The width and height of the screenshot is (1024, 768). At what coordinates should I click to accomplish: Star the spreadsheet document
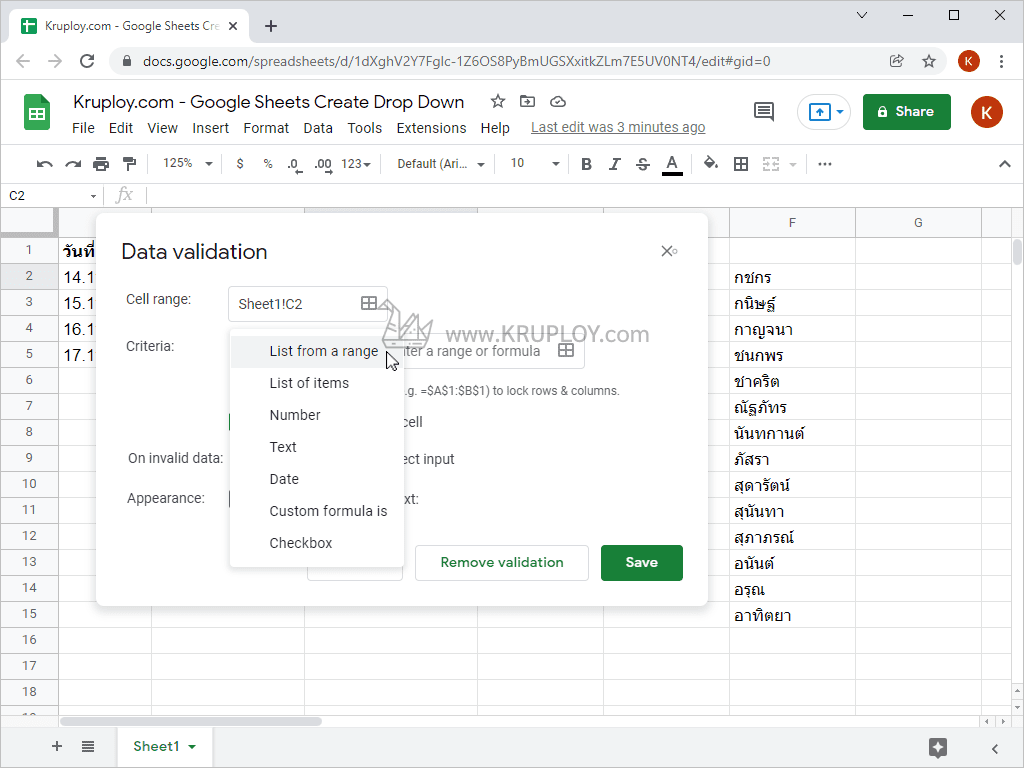pos(498,101)
